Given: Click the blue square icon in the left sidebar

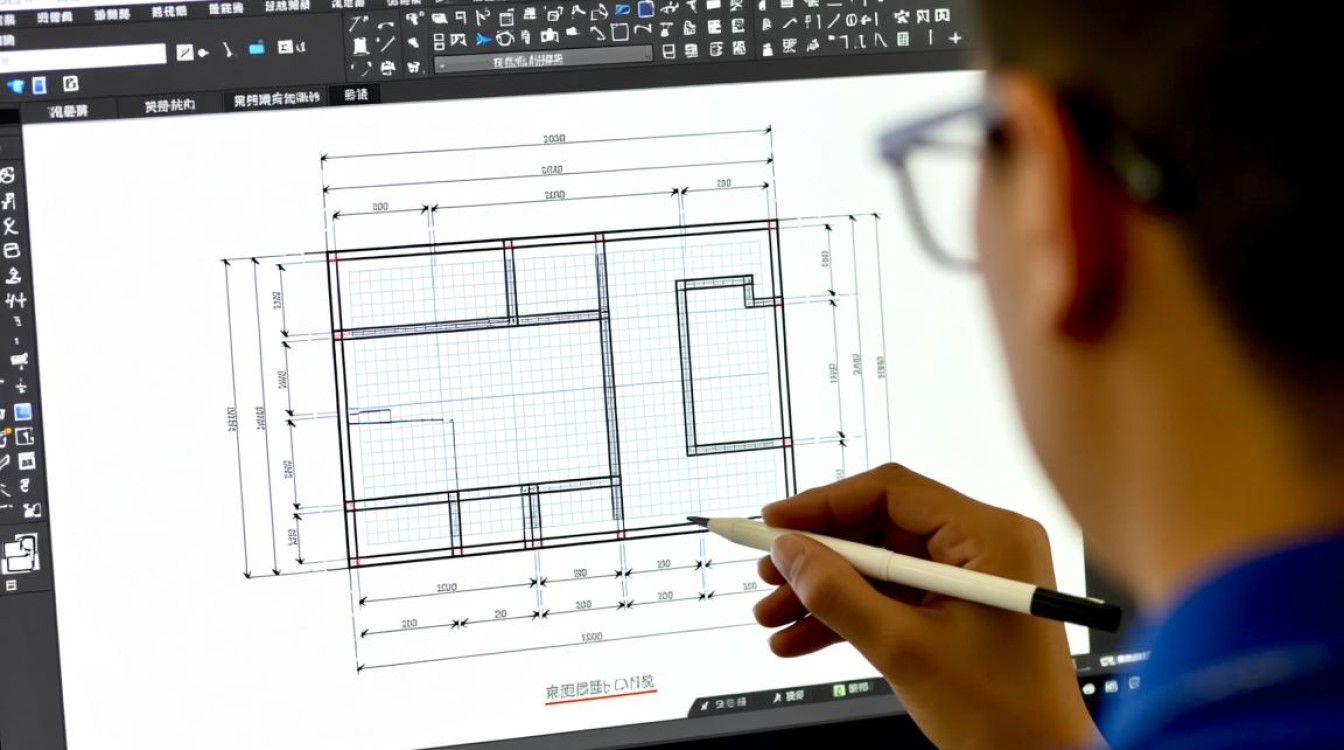Looking at the screenshot, I should click(x=22, y=412).
